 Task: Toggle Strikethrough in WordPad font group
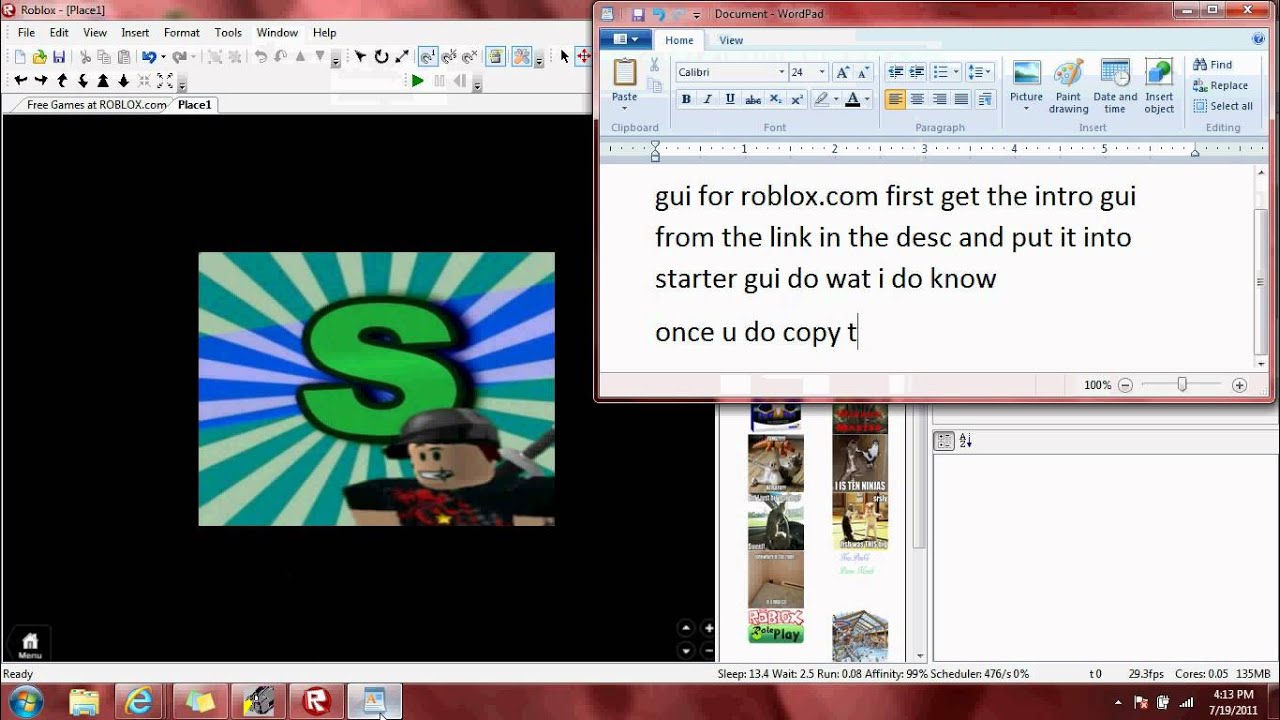coord(753,99)
